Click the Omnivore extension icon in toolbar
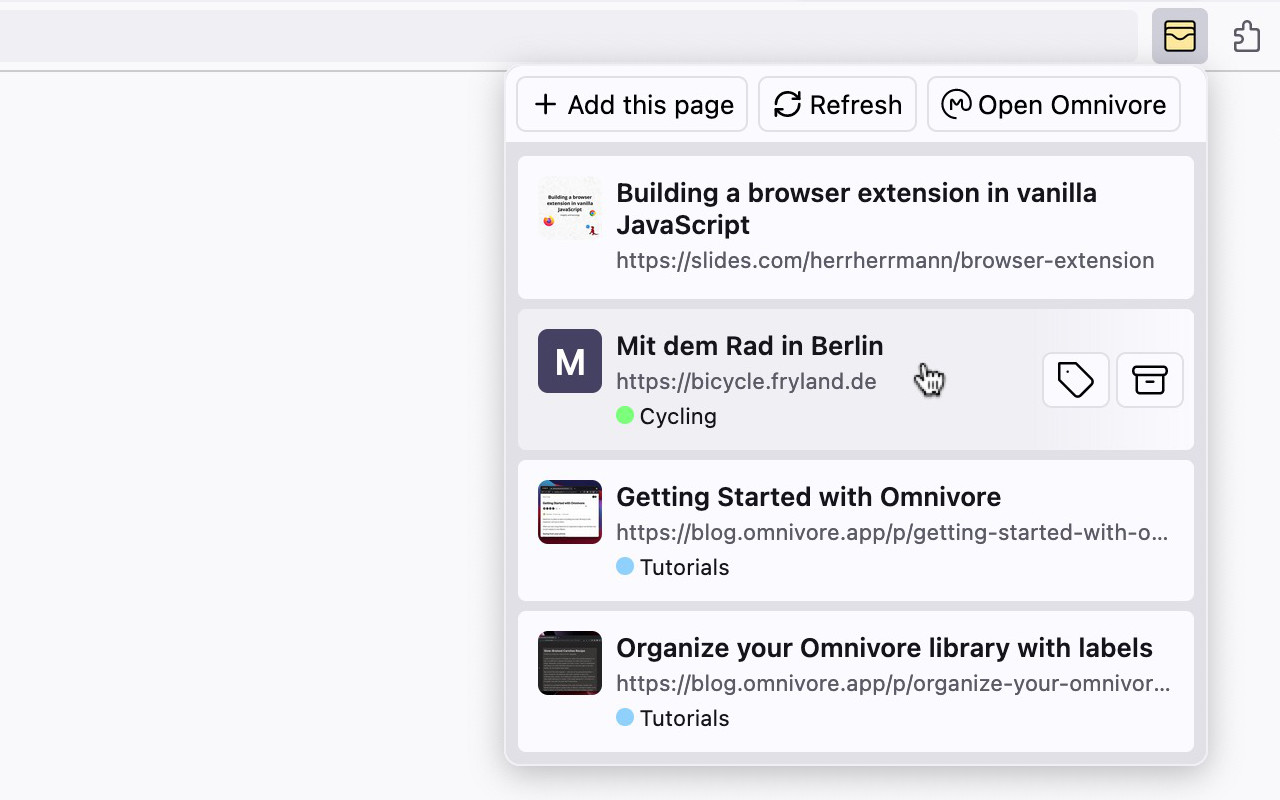Viewport: 1280px width, 800px height. 1179,36
